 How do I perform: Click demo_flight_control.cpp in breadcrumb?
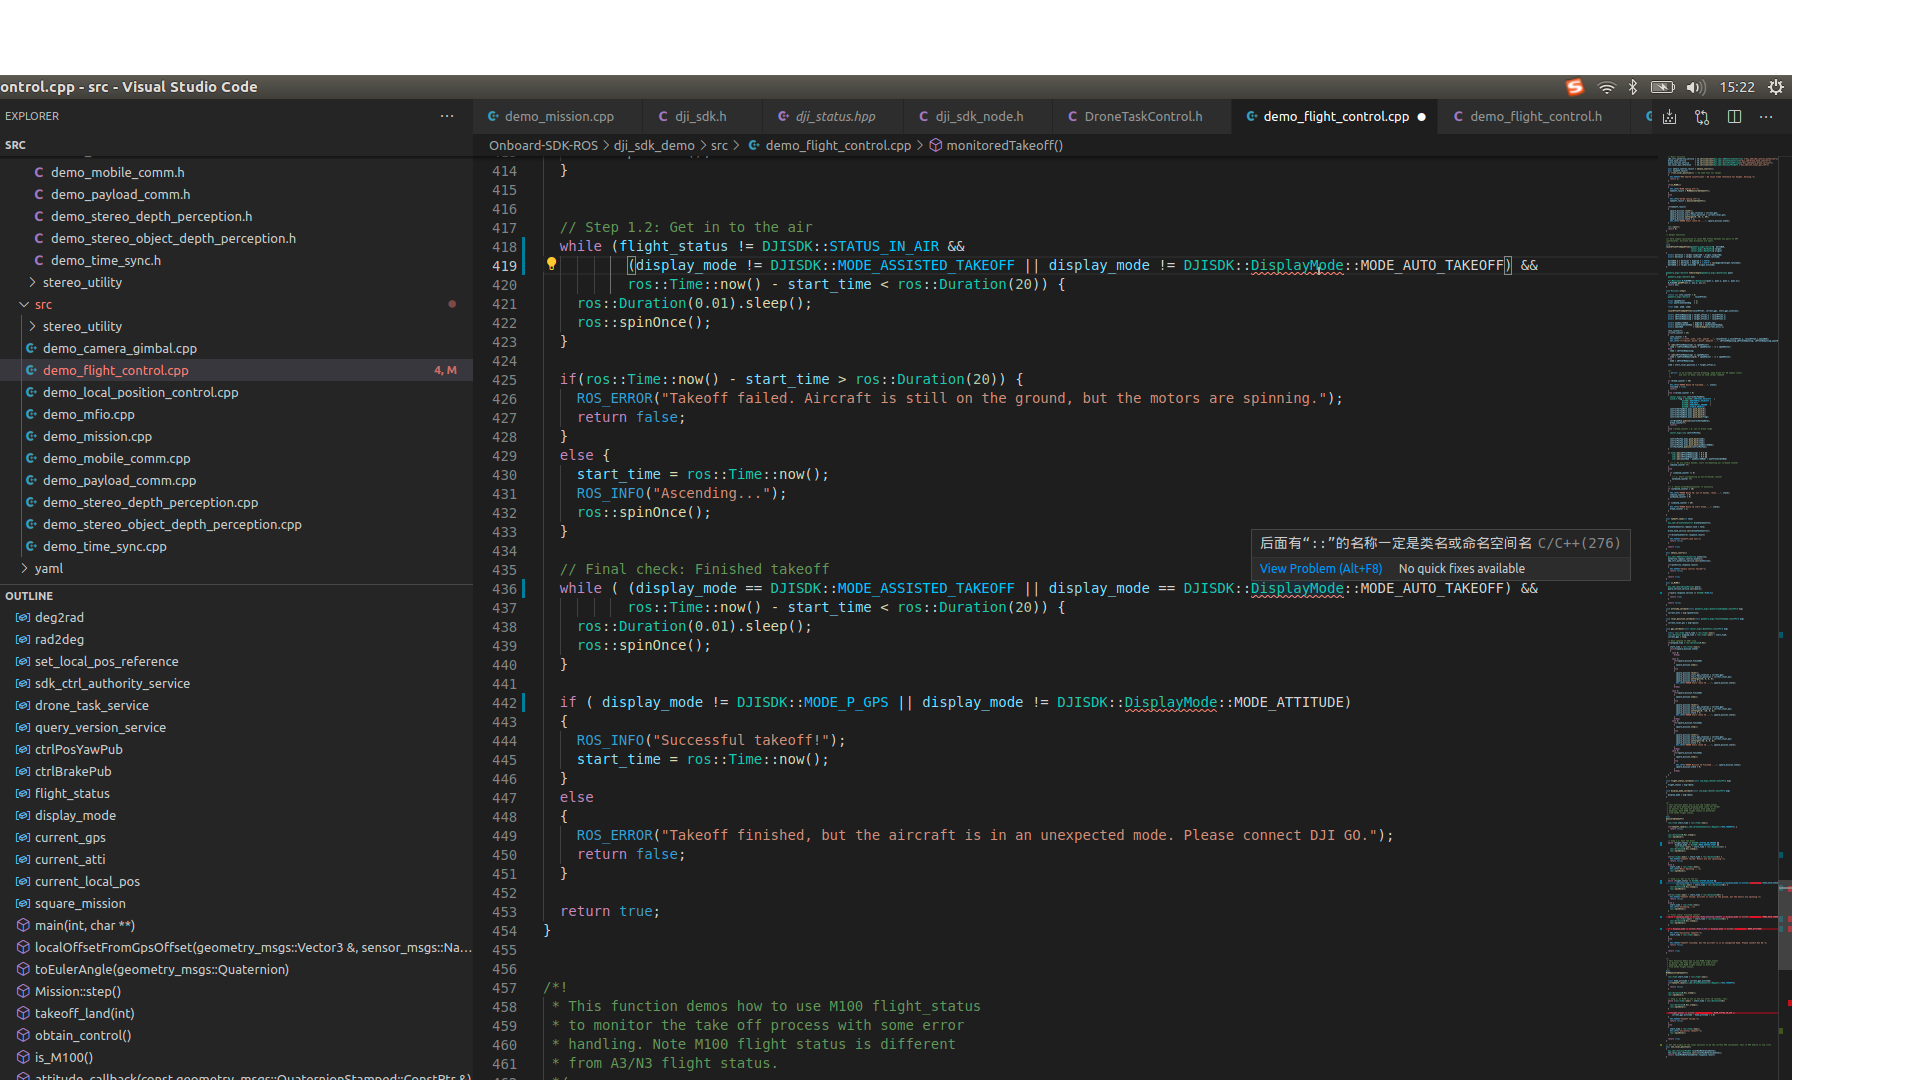[838, 146]
